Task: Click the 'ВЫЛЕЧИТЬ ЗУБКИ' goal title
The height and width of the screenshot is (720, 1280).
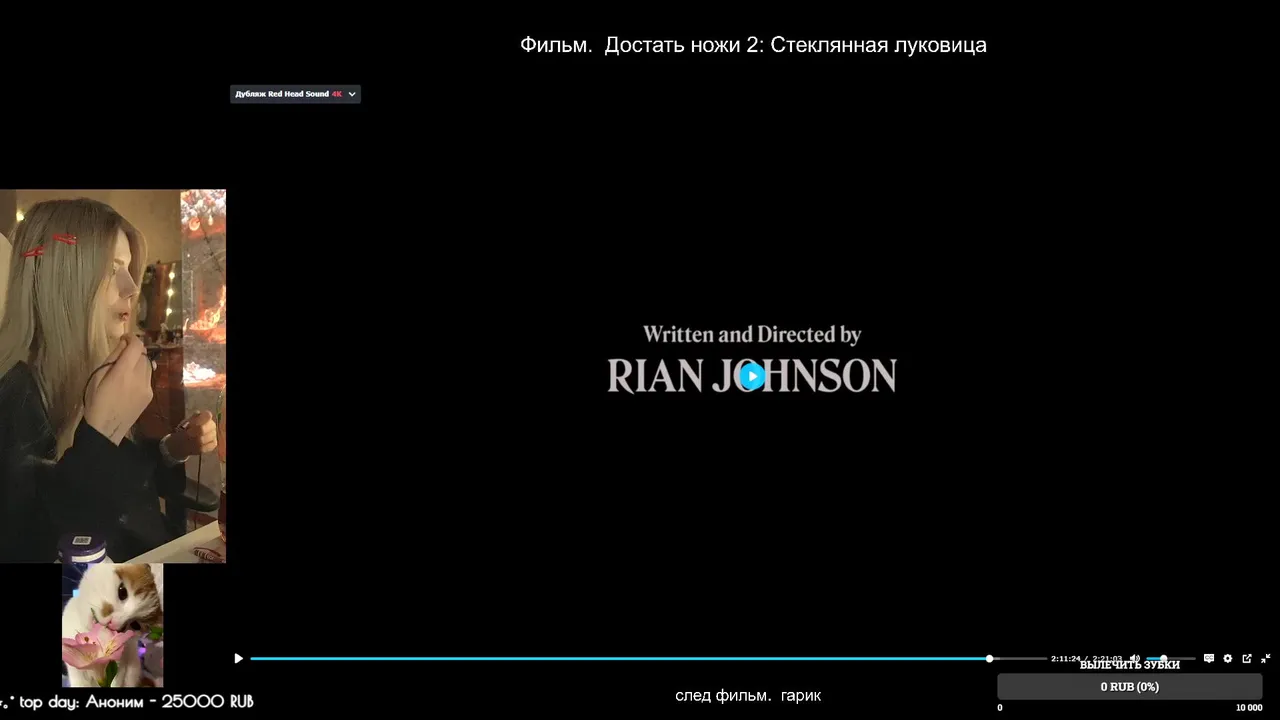Action: click(x=1130, y=665)
